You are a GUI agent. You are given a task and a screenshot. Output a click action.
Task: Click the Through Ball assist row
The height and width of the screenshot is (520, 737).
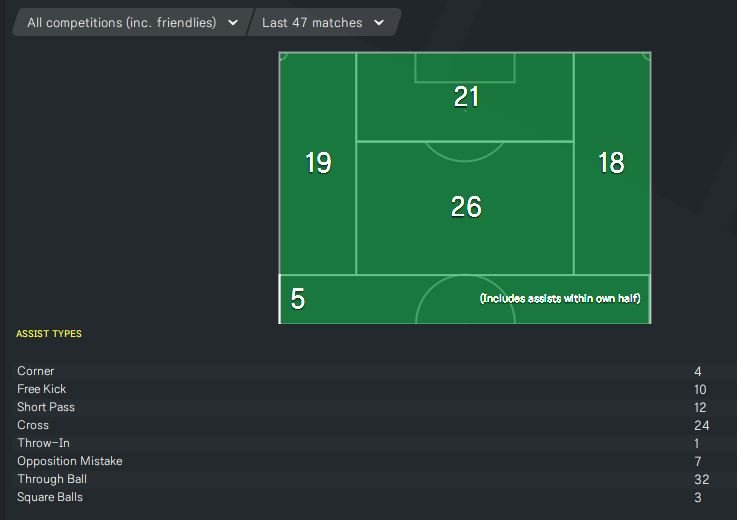pos(52,479)
